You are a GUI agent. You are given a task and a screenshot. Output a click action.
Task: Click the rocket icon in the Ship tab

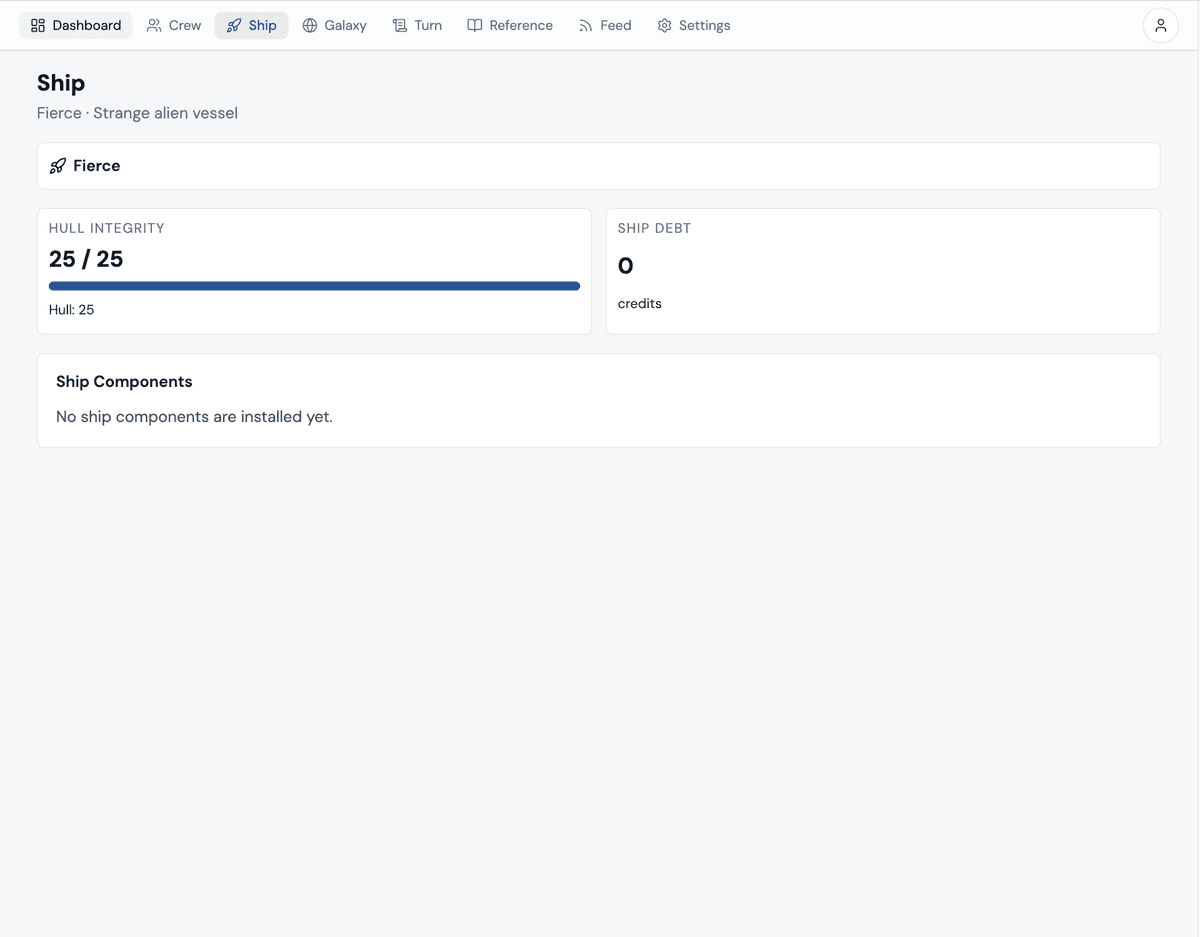pyautogui.click(x=234, y=25)
